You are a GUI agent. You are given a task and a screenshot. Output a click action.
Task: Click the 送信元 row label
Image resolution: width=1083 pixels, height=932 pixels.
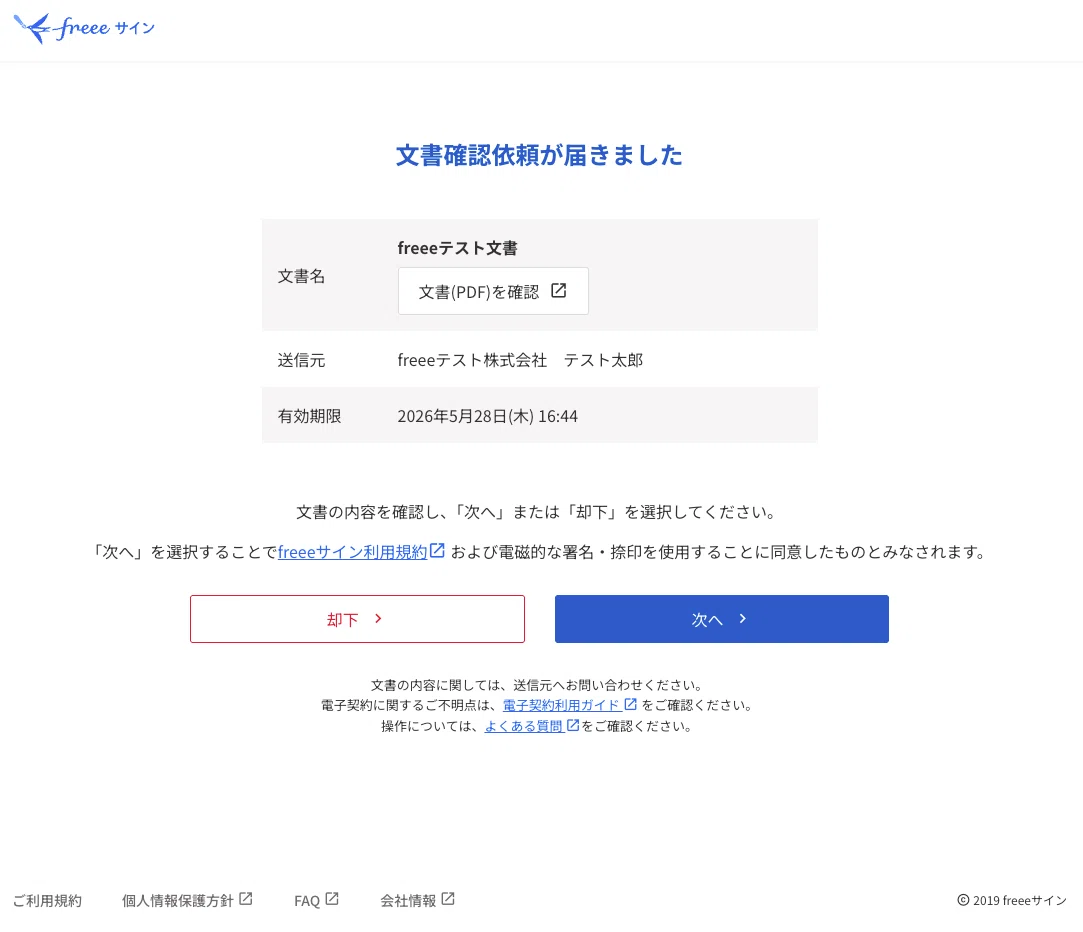301,360
